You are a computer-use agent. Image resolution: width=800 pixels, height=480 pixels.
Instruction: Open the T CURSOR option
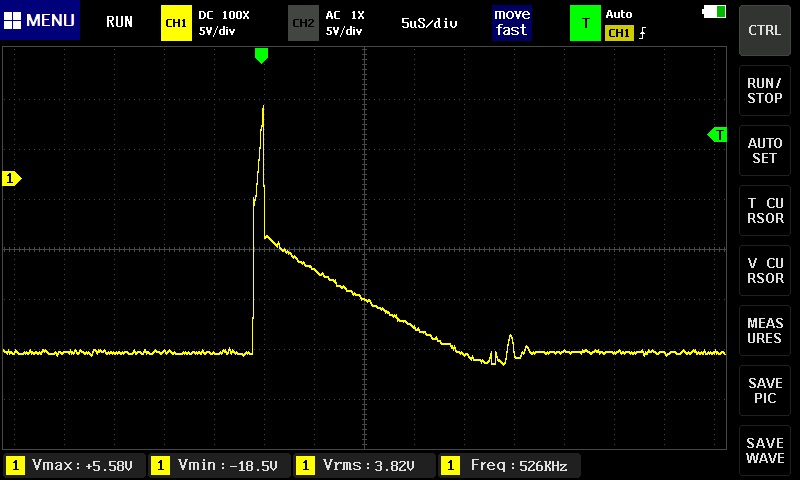click(765, 210)
